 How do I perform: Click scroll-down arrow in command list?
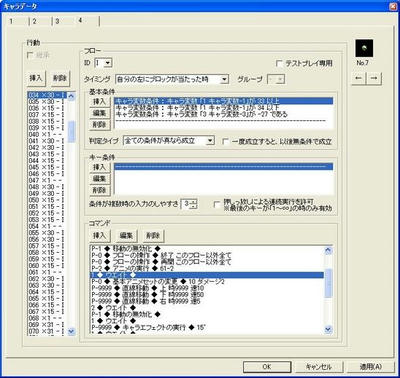(x=328, y=330)
